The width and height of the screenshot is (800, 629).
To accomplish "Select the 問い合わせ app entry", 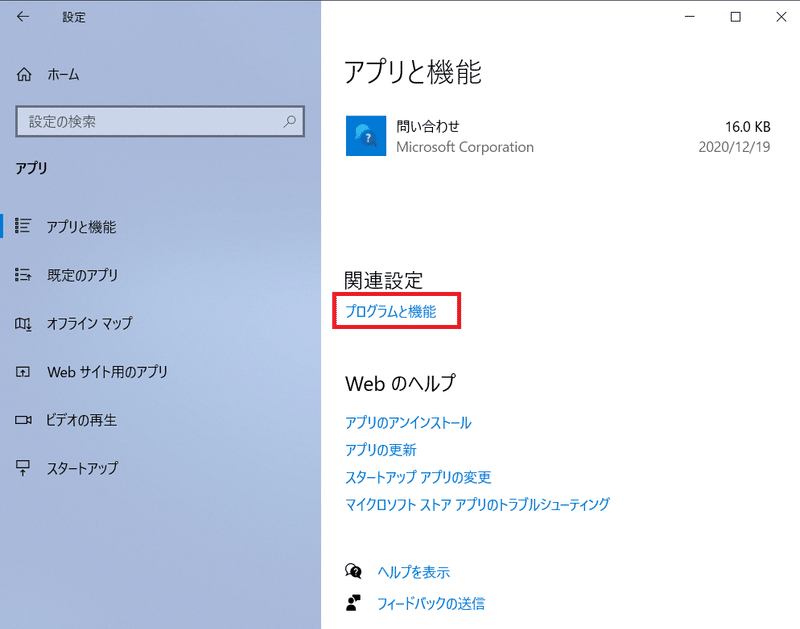I will tap(450, 136).
